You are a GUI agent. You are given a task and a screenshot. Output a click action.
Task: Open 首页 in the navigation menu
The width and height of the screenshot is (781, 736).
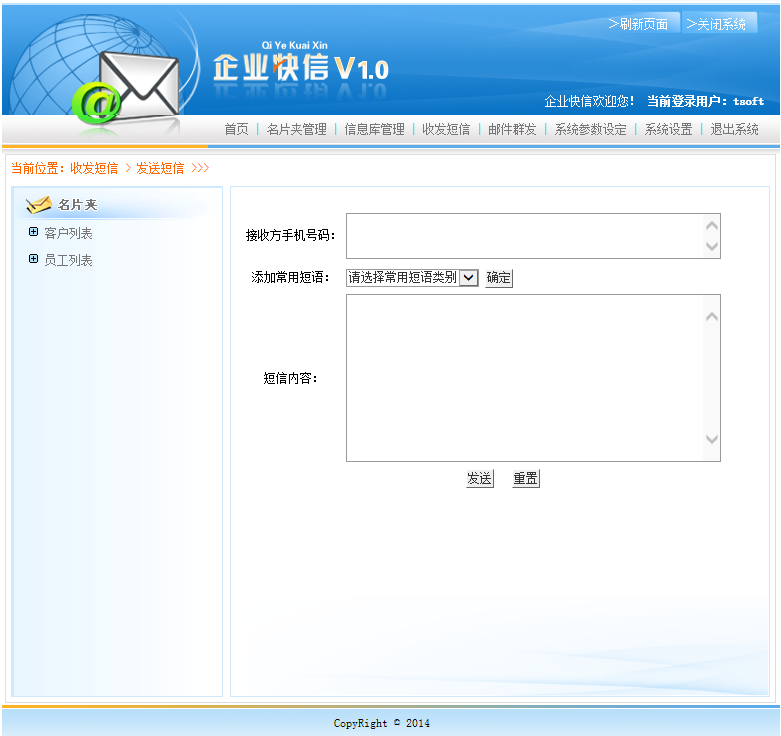click(236, 129)
